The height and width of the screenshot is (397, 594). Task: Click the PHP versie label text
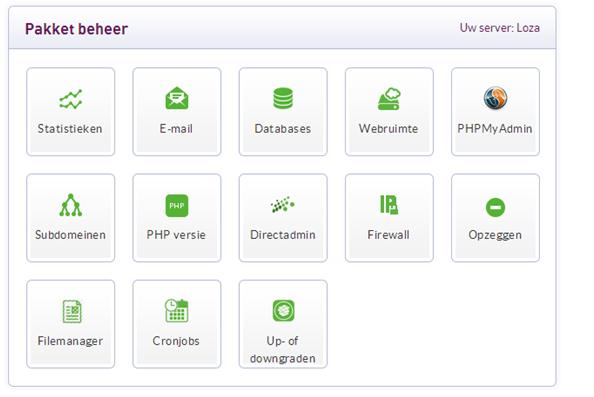pos(176,235)
